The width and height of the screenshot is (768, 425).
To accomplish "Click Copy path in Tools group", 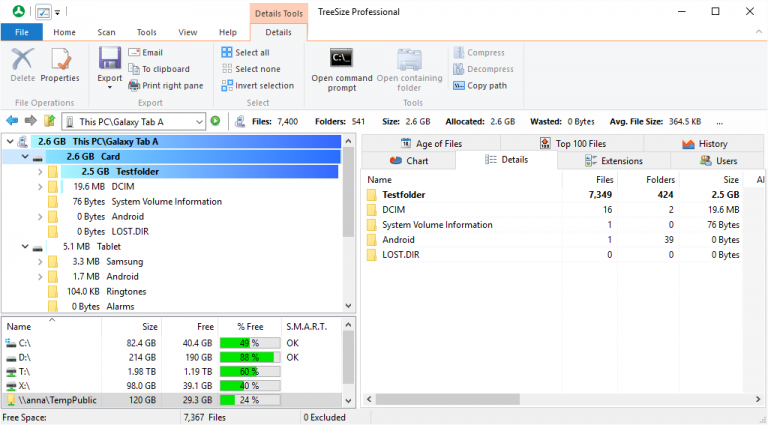I will [480, 86].
